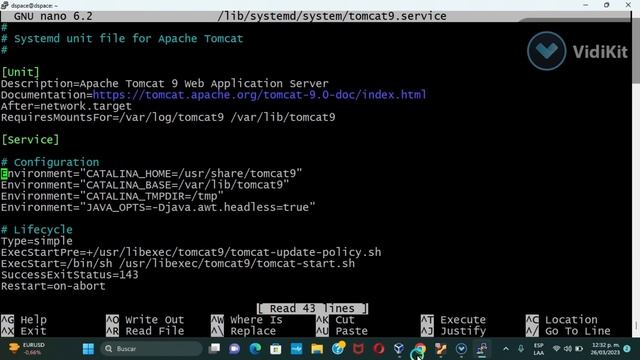Place cursor on the CATALINA_TMPDIR line
Image resolution: width=640 pixels, height=360 pixels.
(112, 196)
